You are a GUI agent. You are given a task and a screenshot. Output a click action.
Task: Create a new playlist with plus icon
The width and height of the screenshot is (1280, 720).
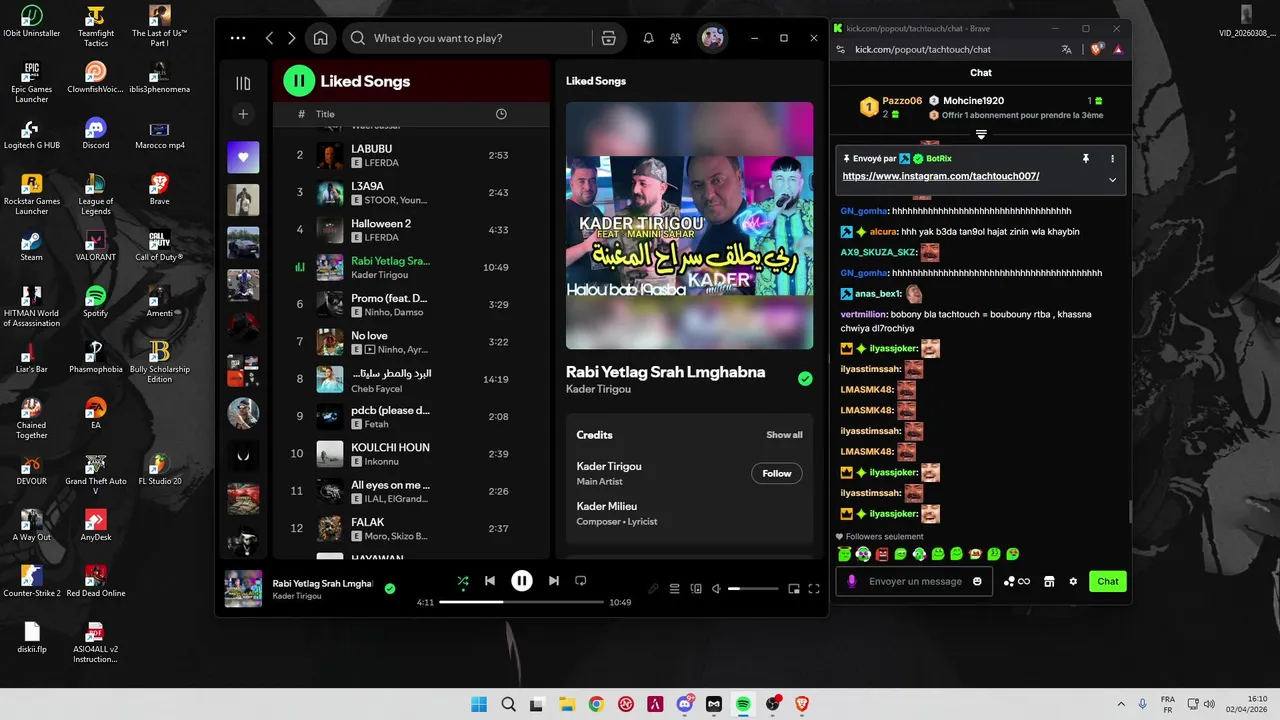(243, 115)
